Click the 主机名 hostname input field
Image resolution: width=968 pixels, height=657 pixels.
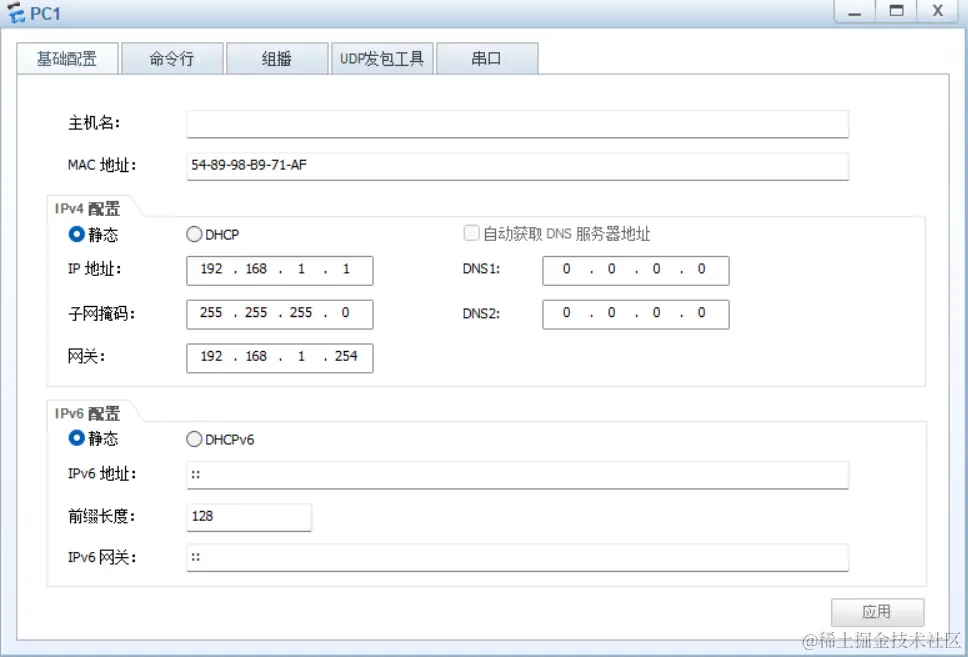516,123
